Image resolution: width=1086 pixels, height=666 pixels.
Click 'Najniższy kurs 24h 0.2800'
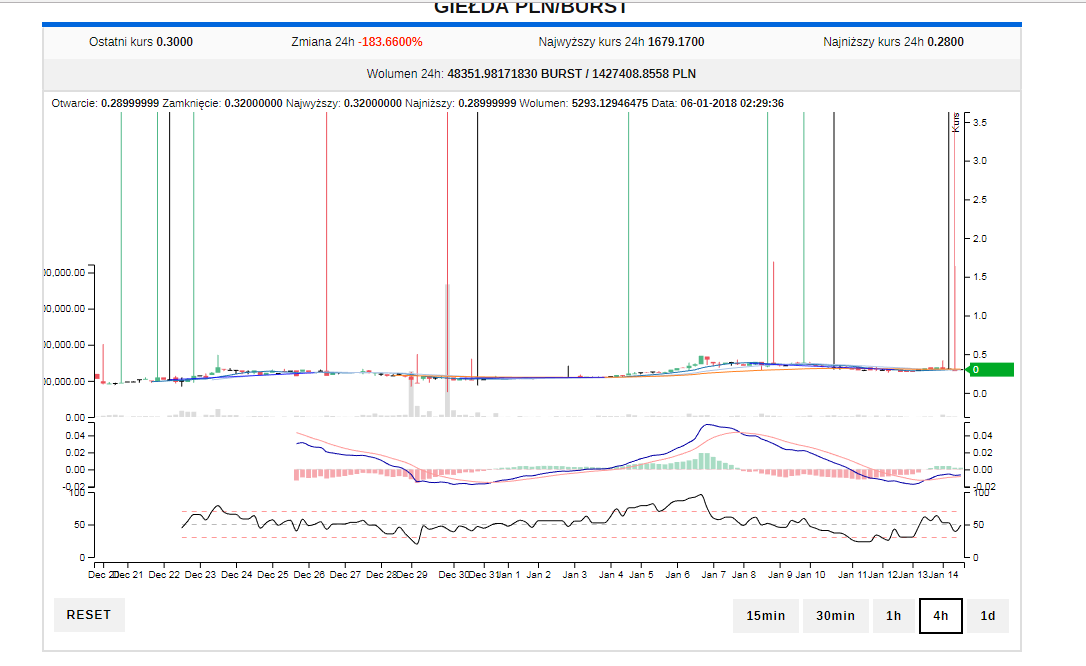coord(893,42)
